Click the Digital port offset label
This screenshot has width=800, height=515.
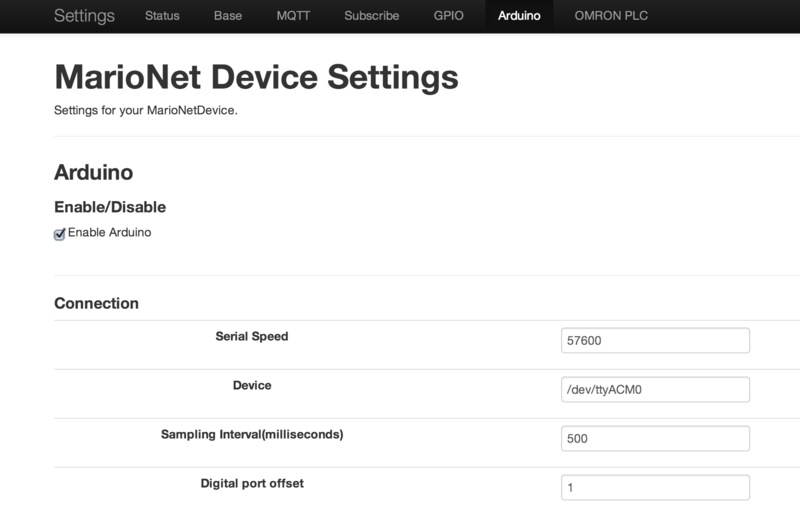[x=252, y=483]
